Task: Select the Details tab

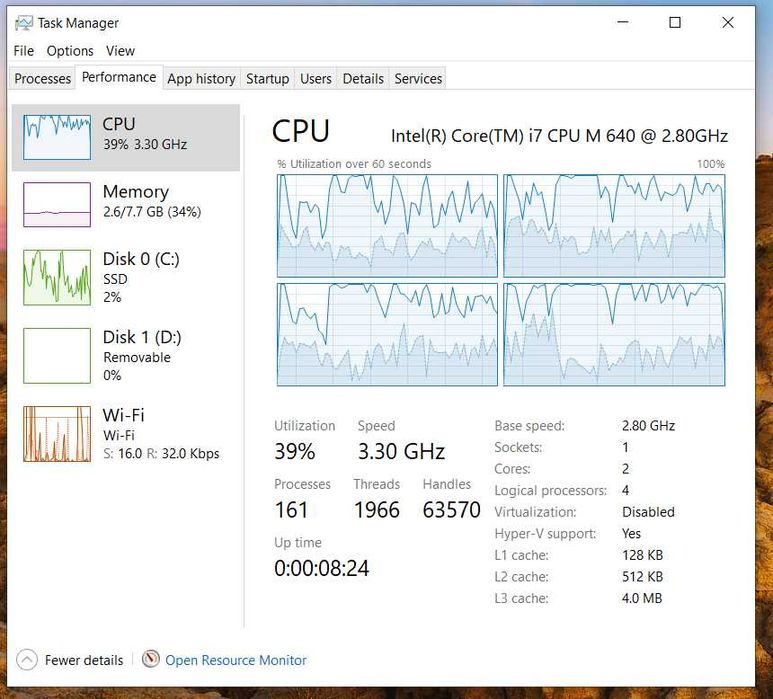Action: [363, 79]
